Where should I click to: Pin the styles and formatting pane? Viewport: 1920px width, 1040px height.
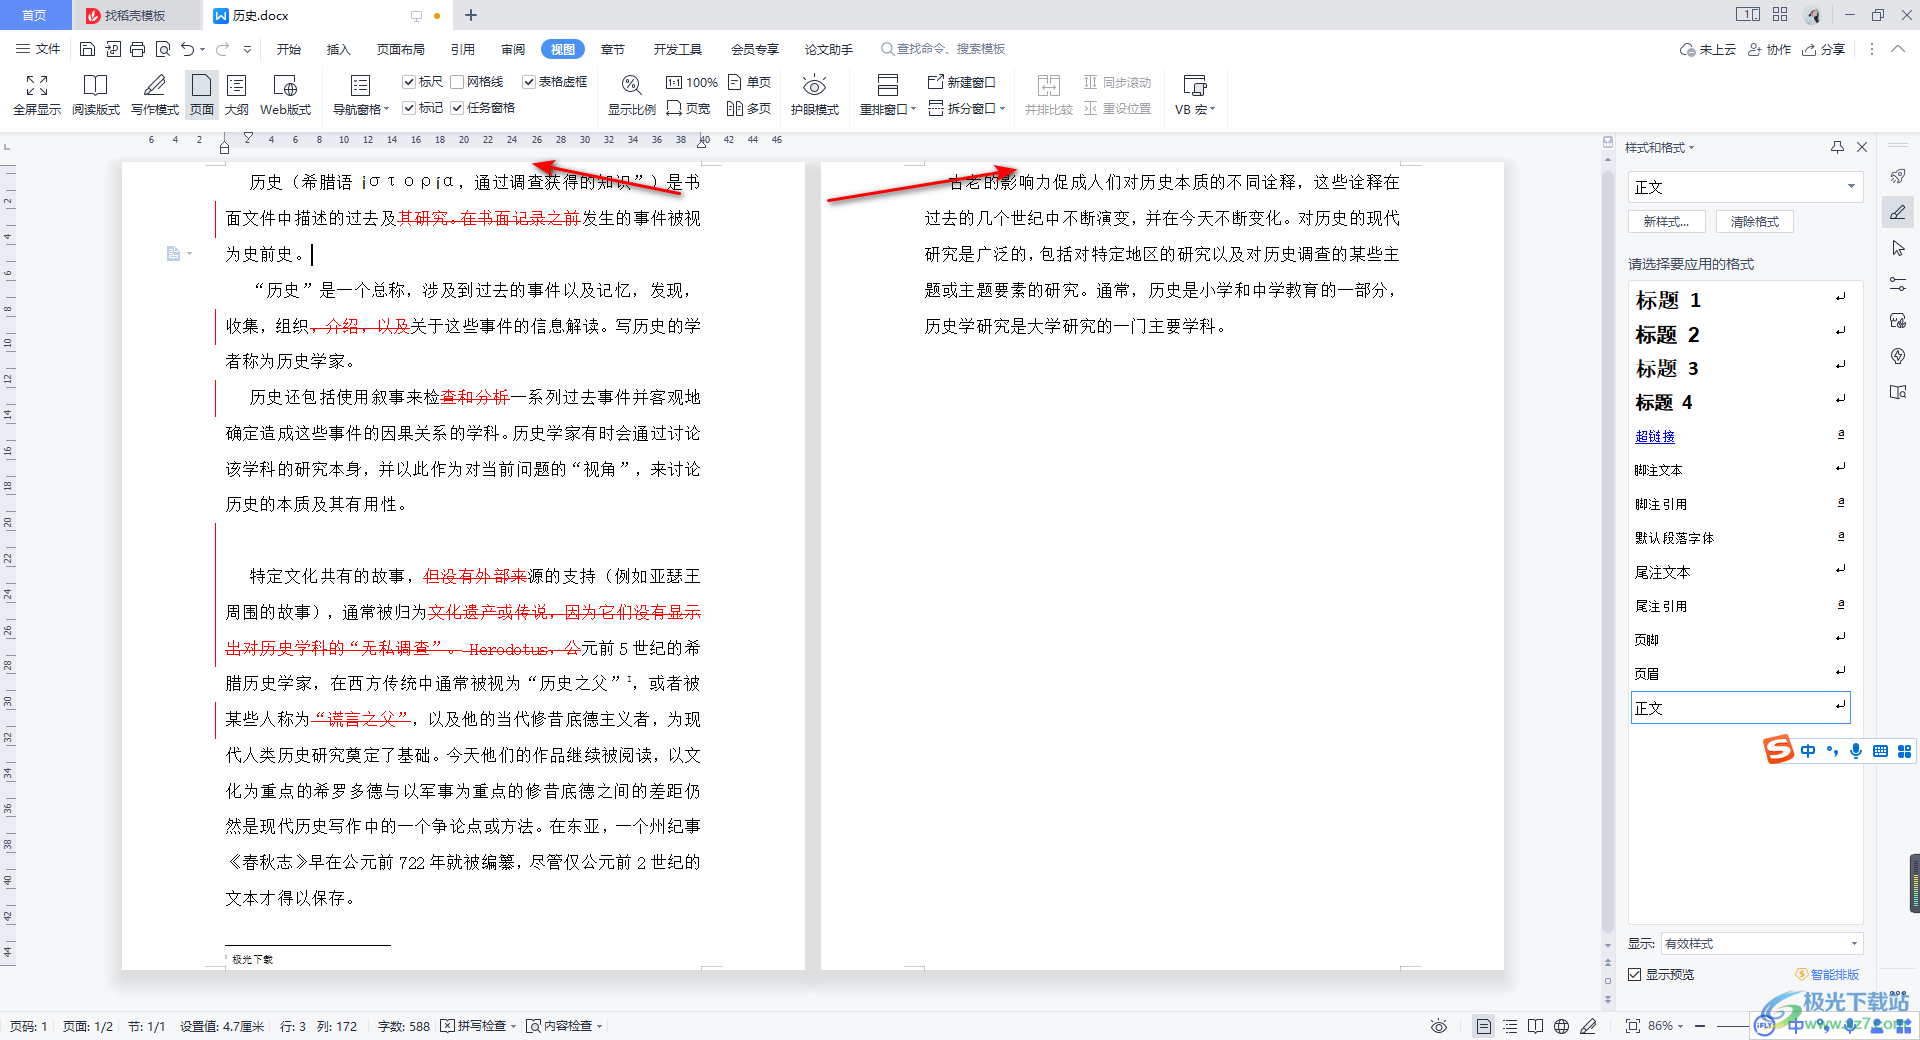pos(1837,147)
